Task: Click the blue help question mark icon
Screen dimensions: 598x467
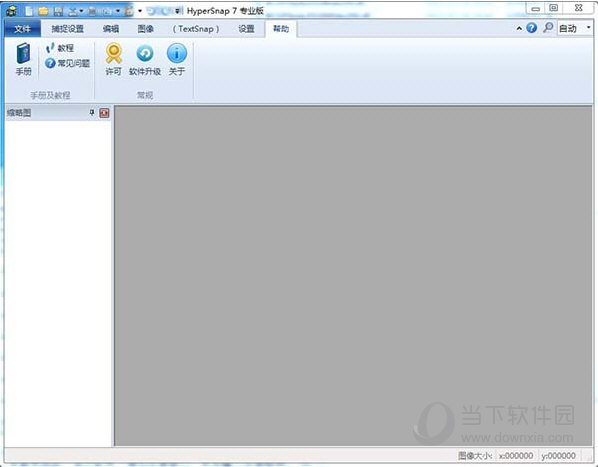Action: pyautogui.click(x=532, y=28)
